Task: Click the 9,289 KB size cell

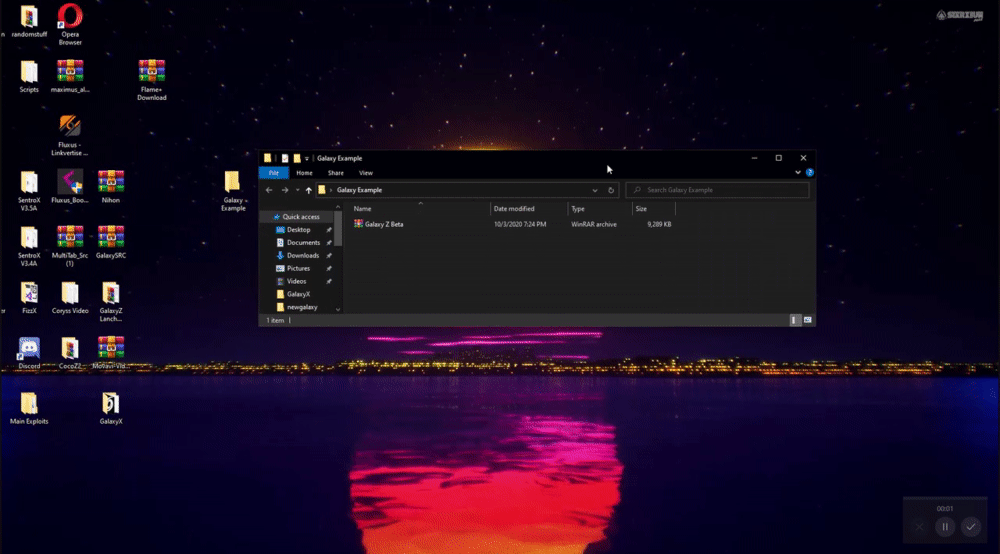Action: (x=659, y=224)
